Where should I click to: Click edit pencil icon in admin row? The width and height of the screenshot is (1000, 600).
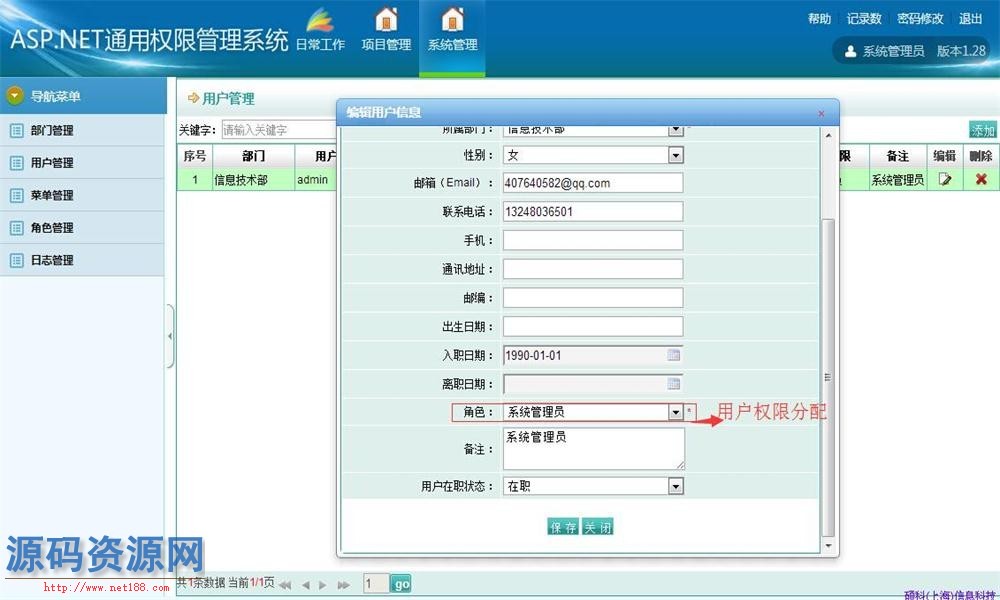[945, 180]
